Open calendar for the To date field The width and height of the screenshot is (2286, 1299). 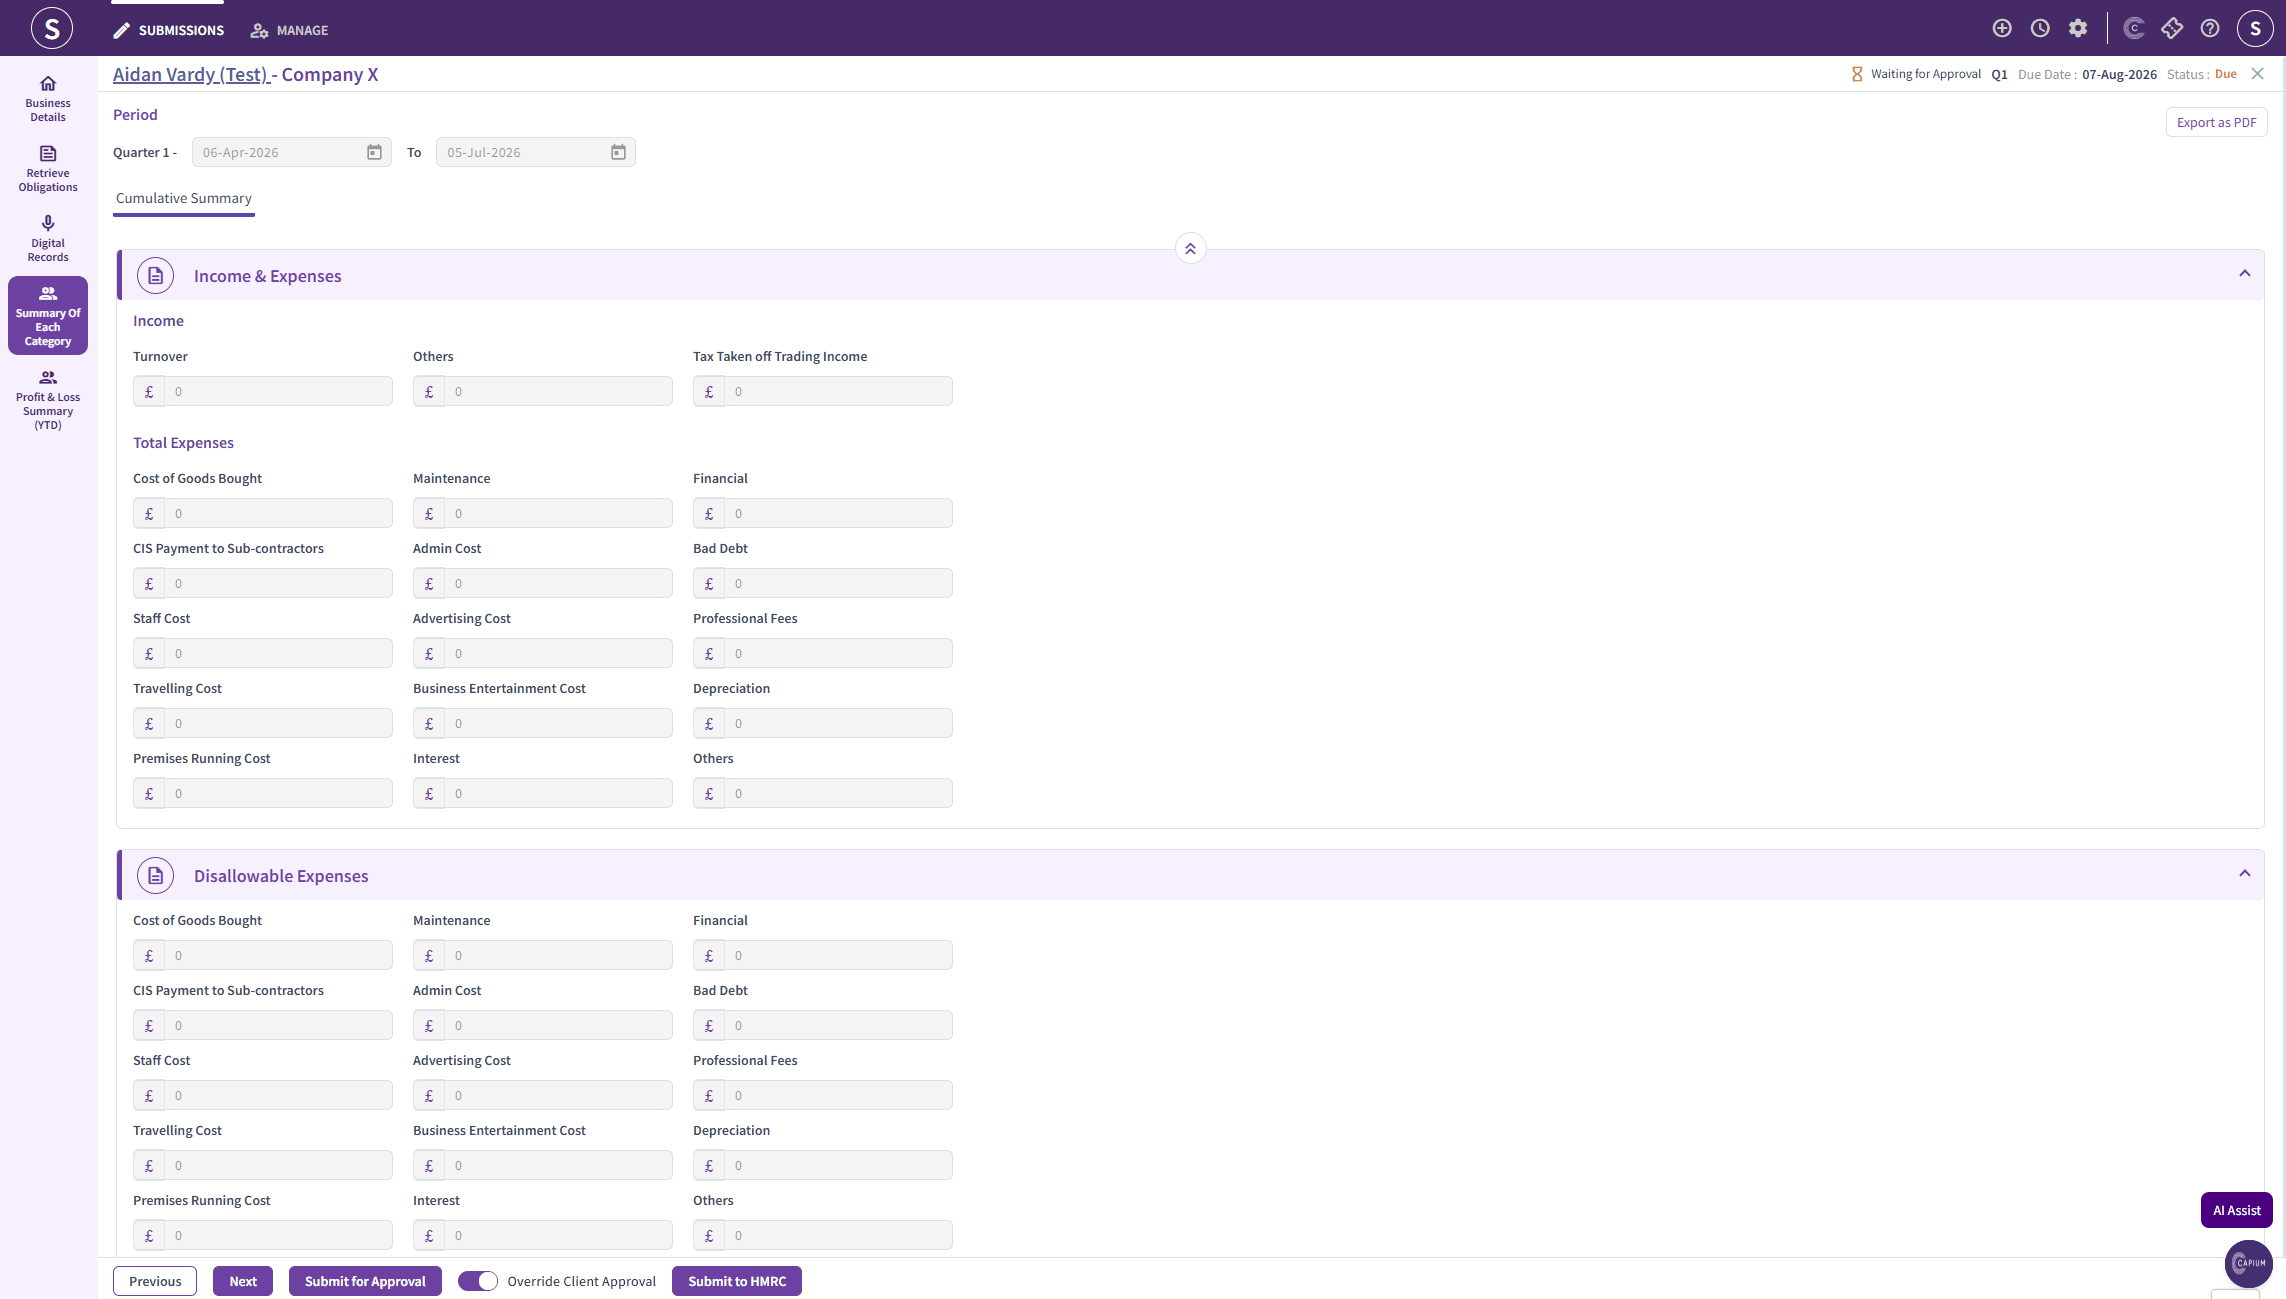(x=618, y=152)
